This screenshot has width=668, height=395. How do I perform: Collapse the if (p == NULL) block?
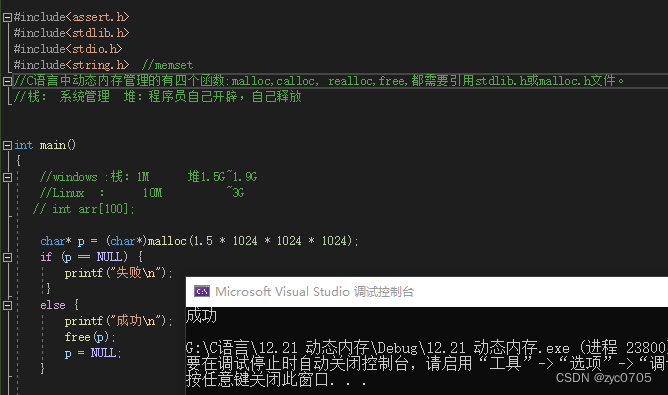(7, 257)
